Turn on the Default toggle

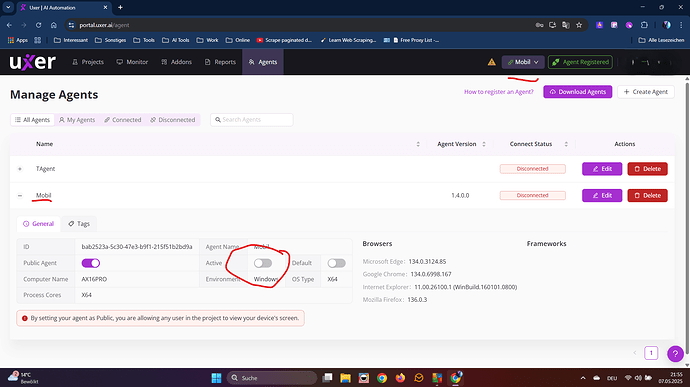click(x=336, y=263)
